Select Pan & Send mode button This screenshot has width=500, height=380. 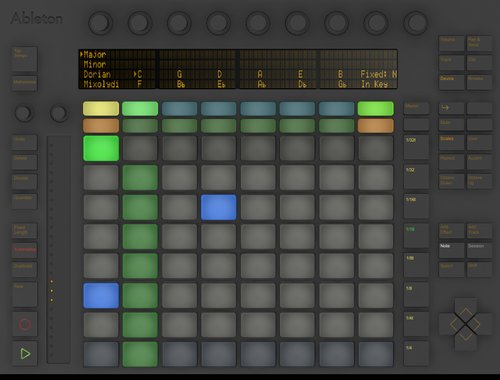[479, 44]
